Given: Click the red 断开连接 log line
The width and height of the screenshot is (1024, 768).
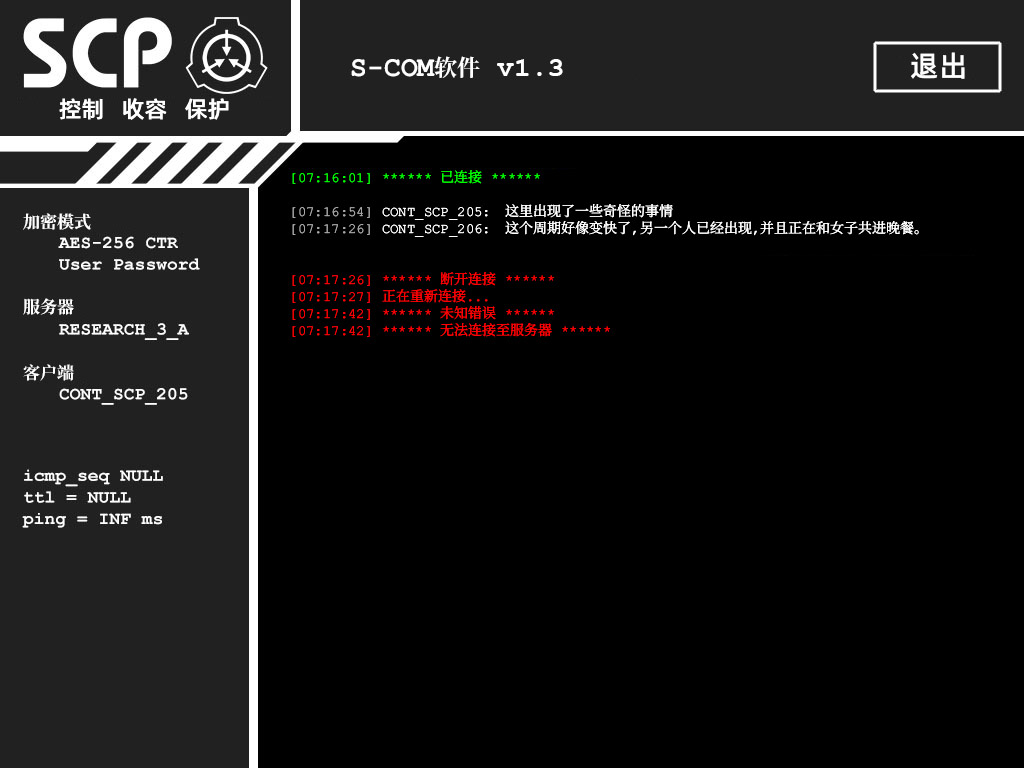Looking at the screenshot, I should [423, 280].
